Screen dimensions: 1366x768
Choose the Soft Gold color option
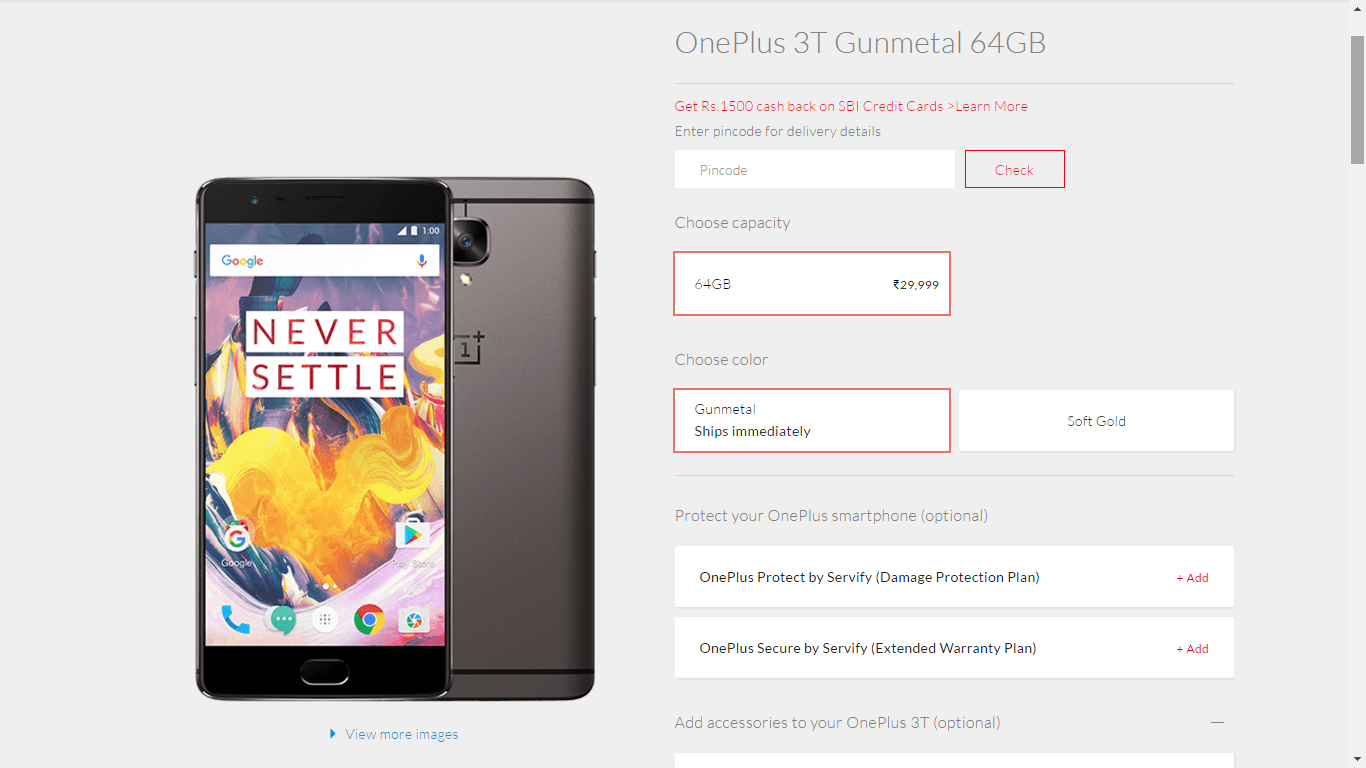pos(1096,421)
